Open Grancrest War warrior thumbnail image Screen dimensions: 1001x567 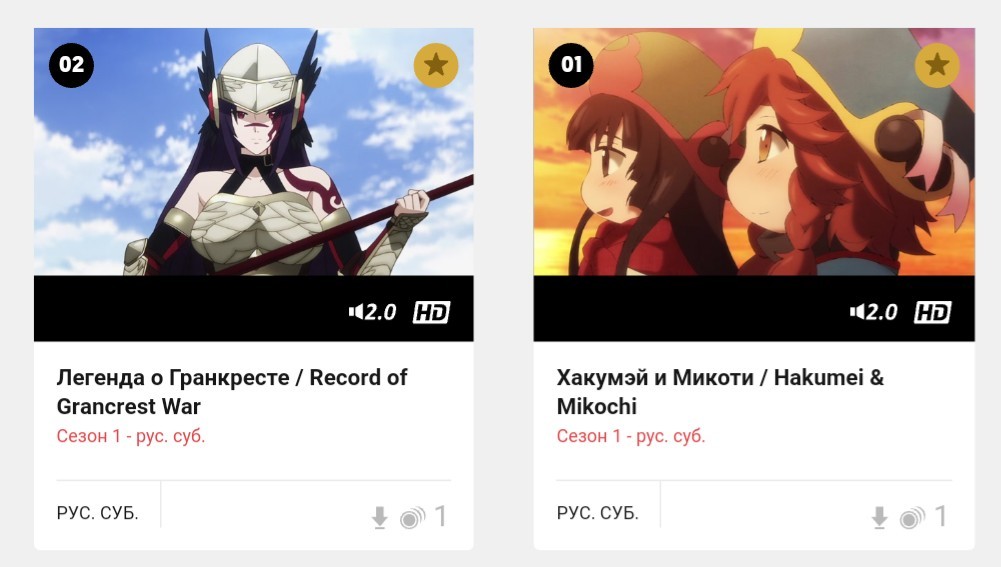[253, 152]
